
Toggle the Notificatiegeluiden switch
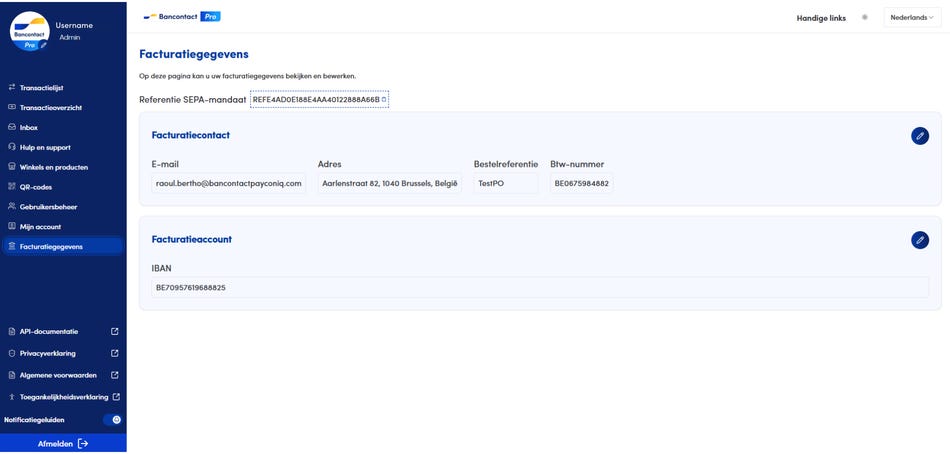112,419
